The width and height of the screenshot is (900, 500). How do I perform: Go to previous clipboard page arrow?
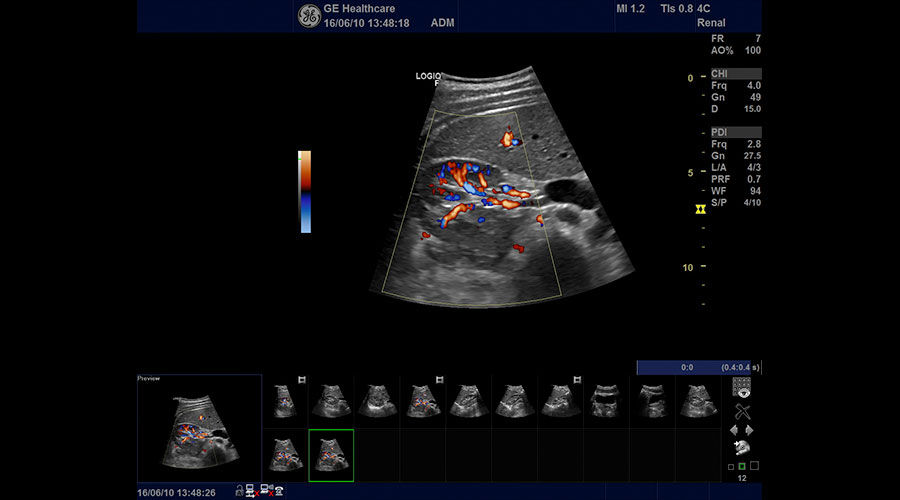(734, 430)
